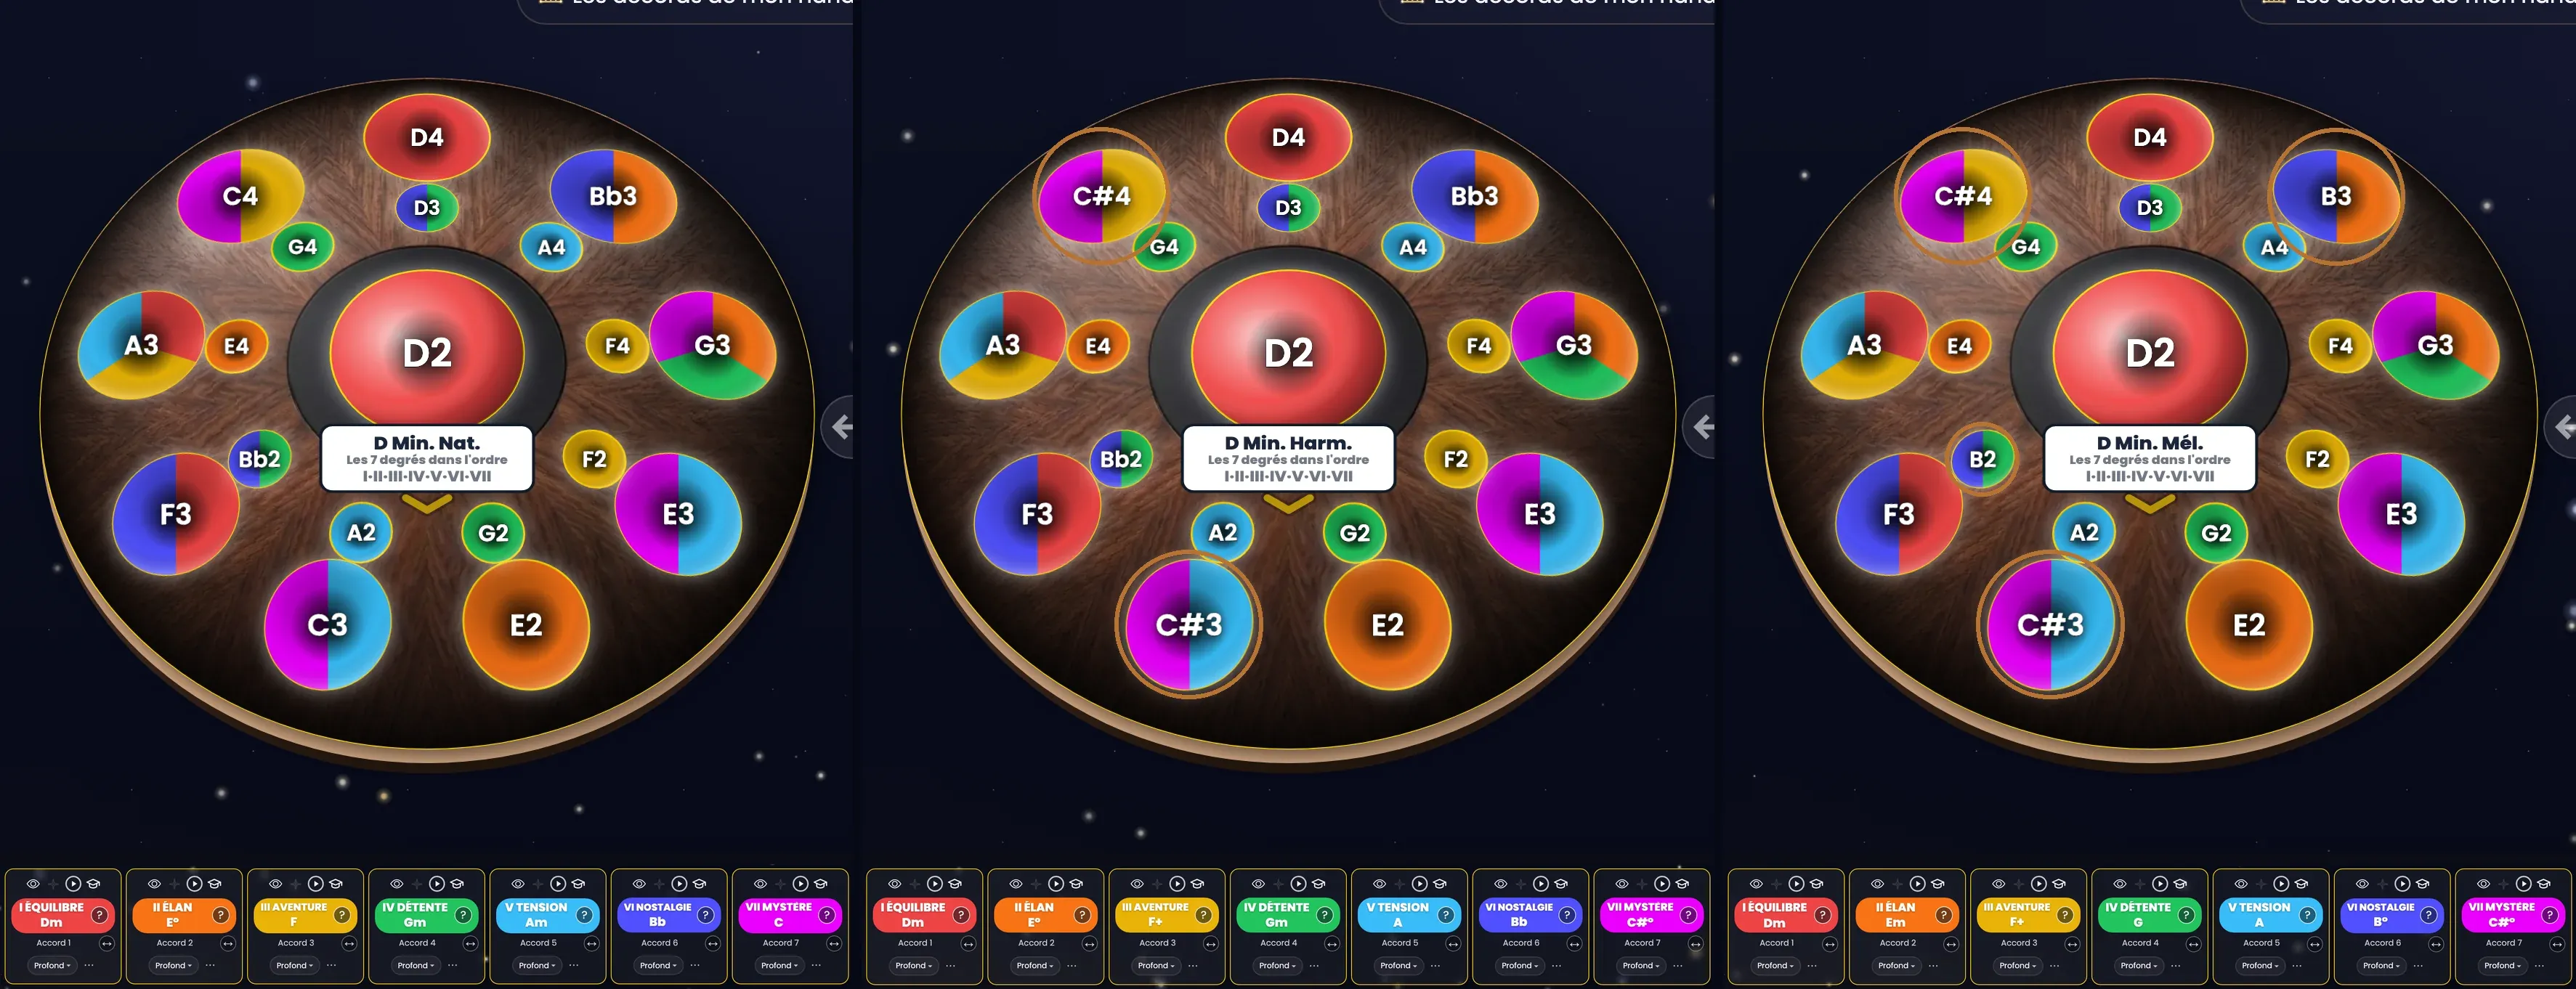Click the V TENSION Am colored chord button

(546, 914)
